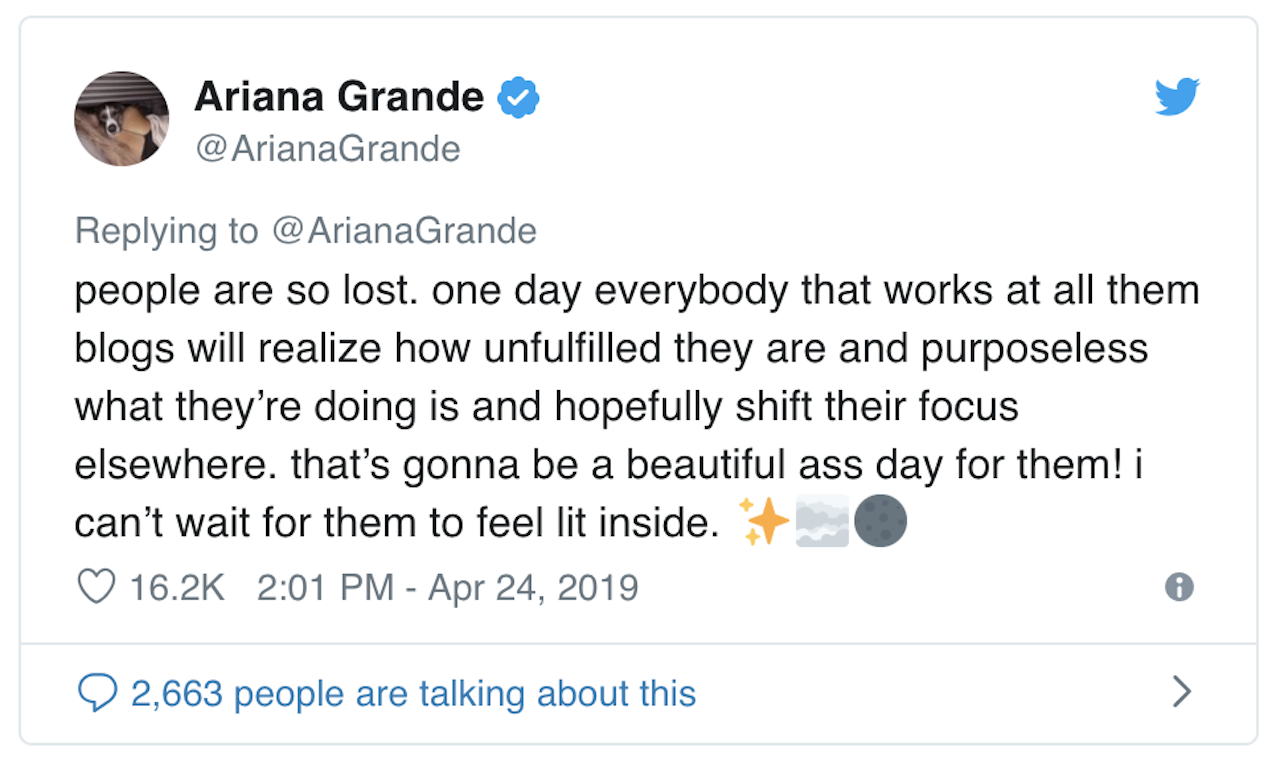Click the 2:01 PM tweet timestamp

[325, 587]
